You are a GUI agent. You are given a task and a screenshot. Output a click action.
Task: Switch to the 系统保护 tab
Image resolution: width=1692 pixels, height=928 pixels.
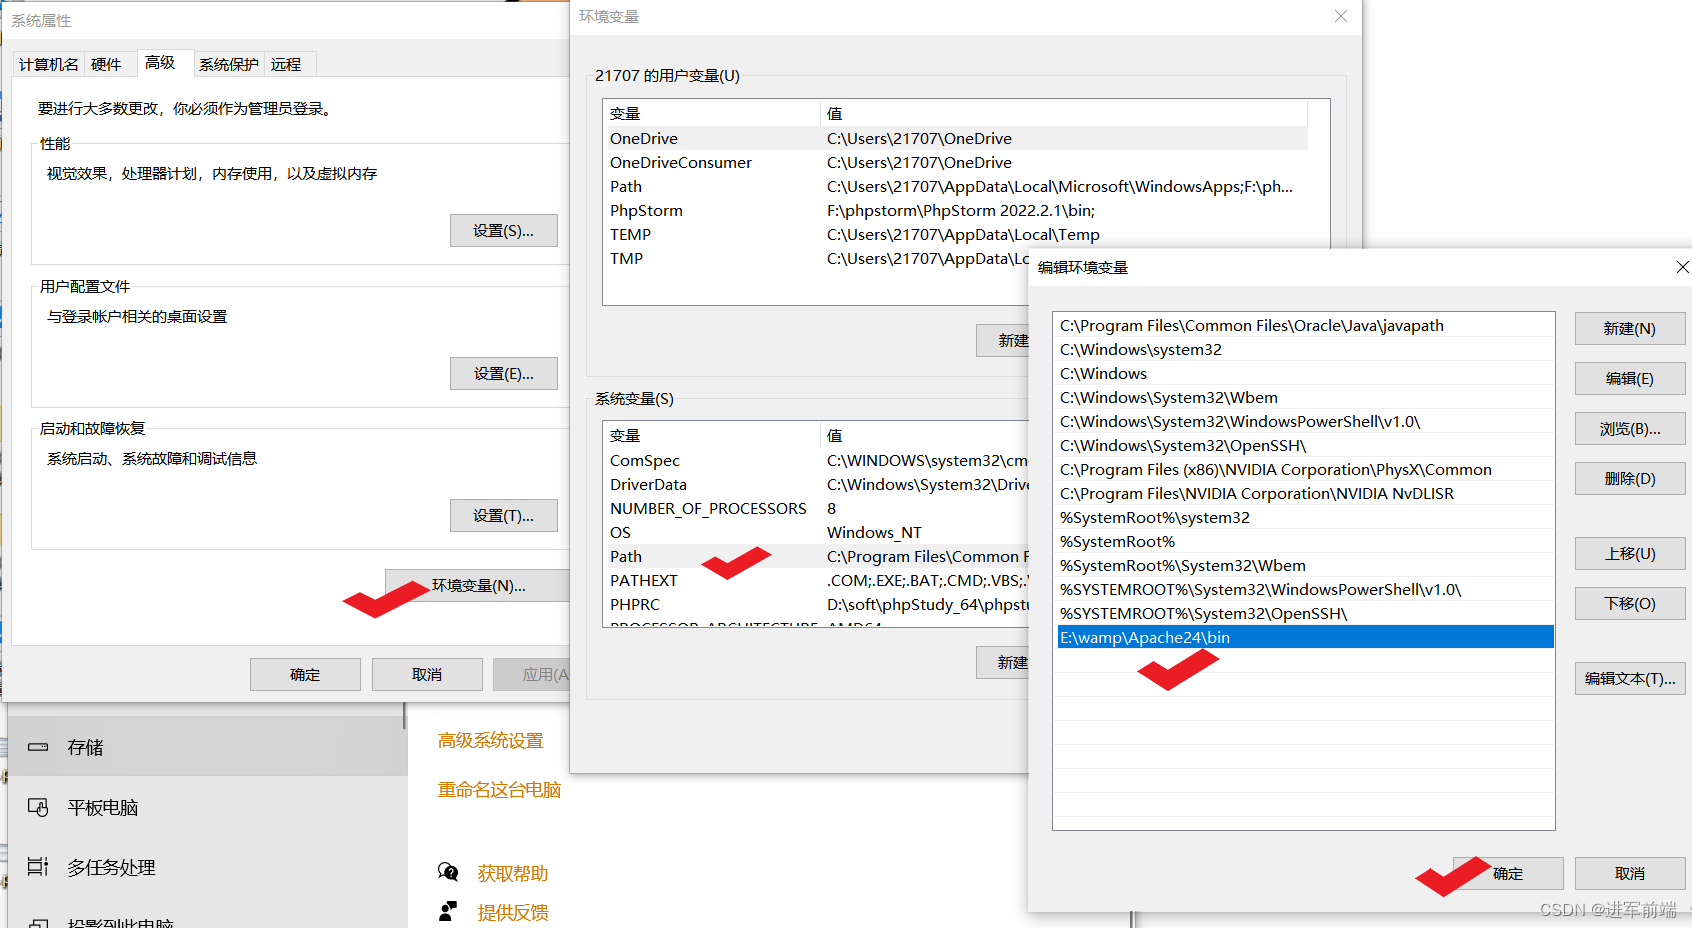pyautogui.click(x=228, y=63)
